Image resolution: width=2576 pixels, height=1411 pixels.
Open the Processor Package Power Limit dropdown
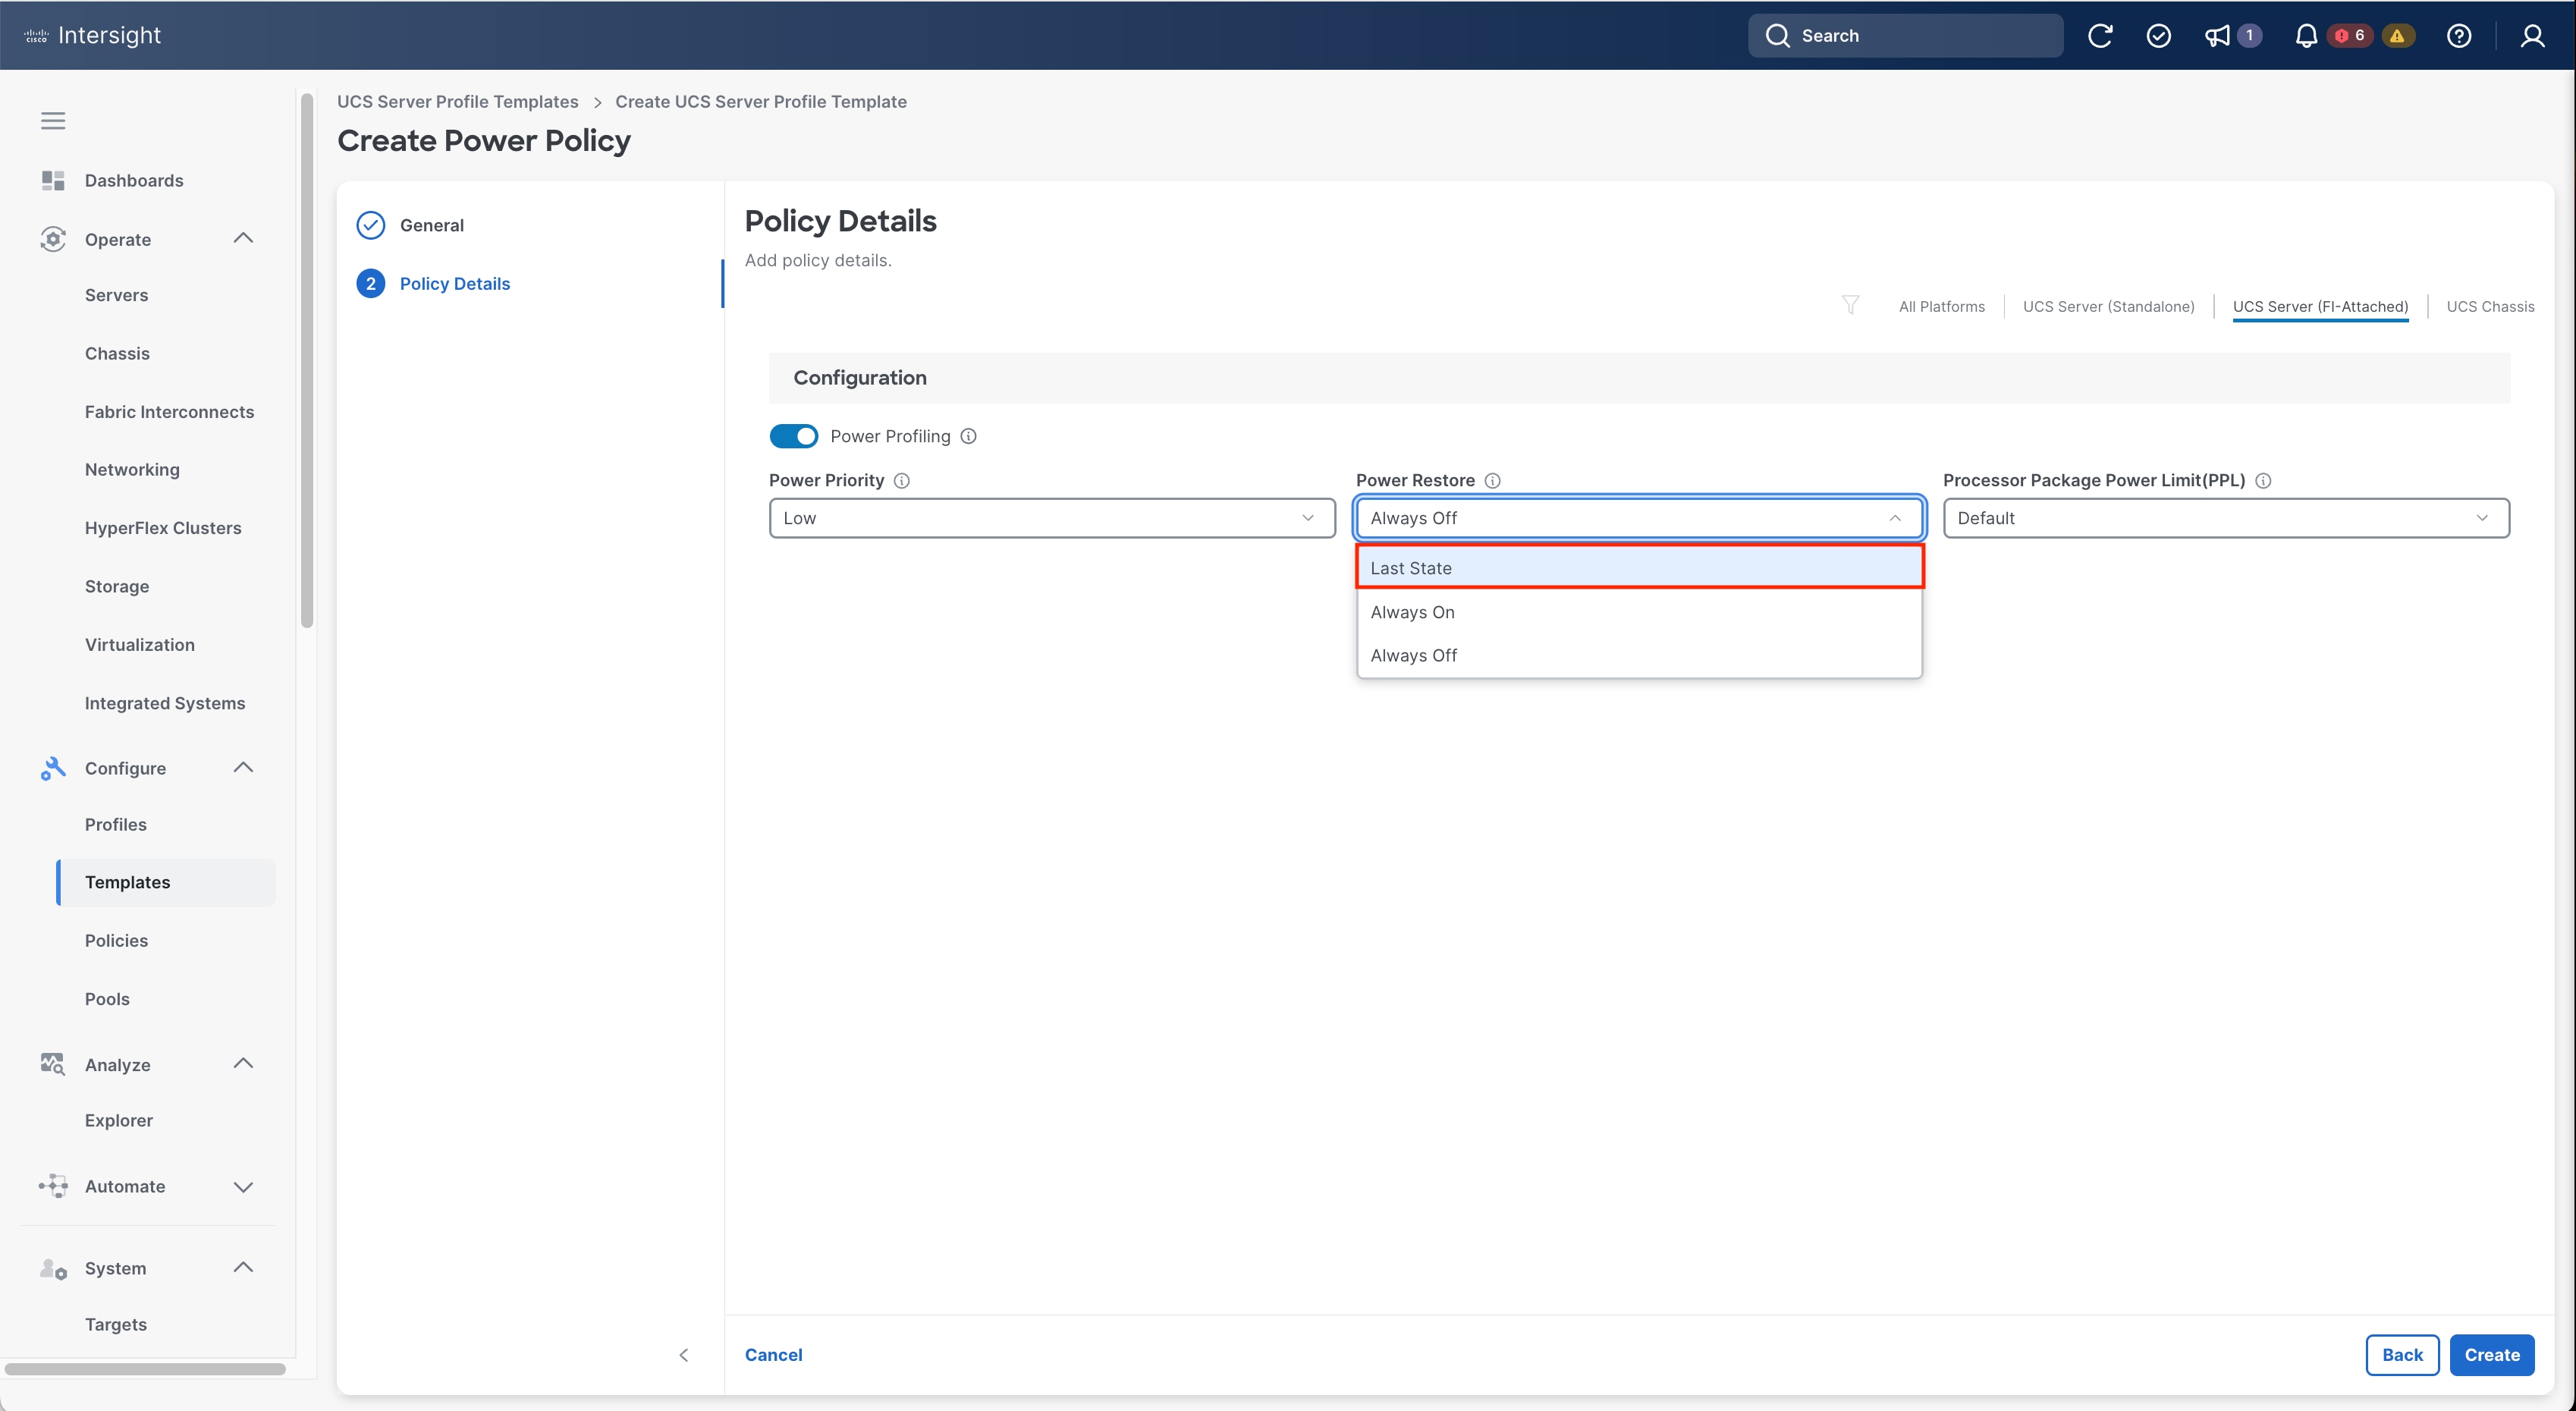[2225, 518]
